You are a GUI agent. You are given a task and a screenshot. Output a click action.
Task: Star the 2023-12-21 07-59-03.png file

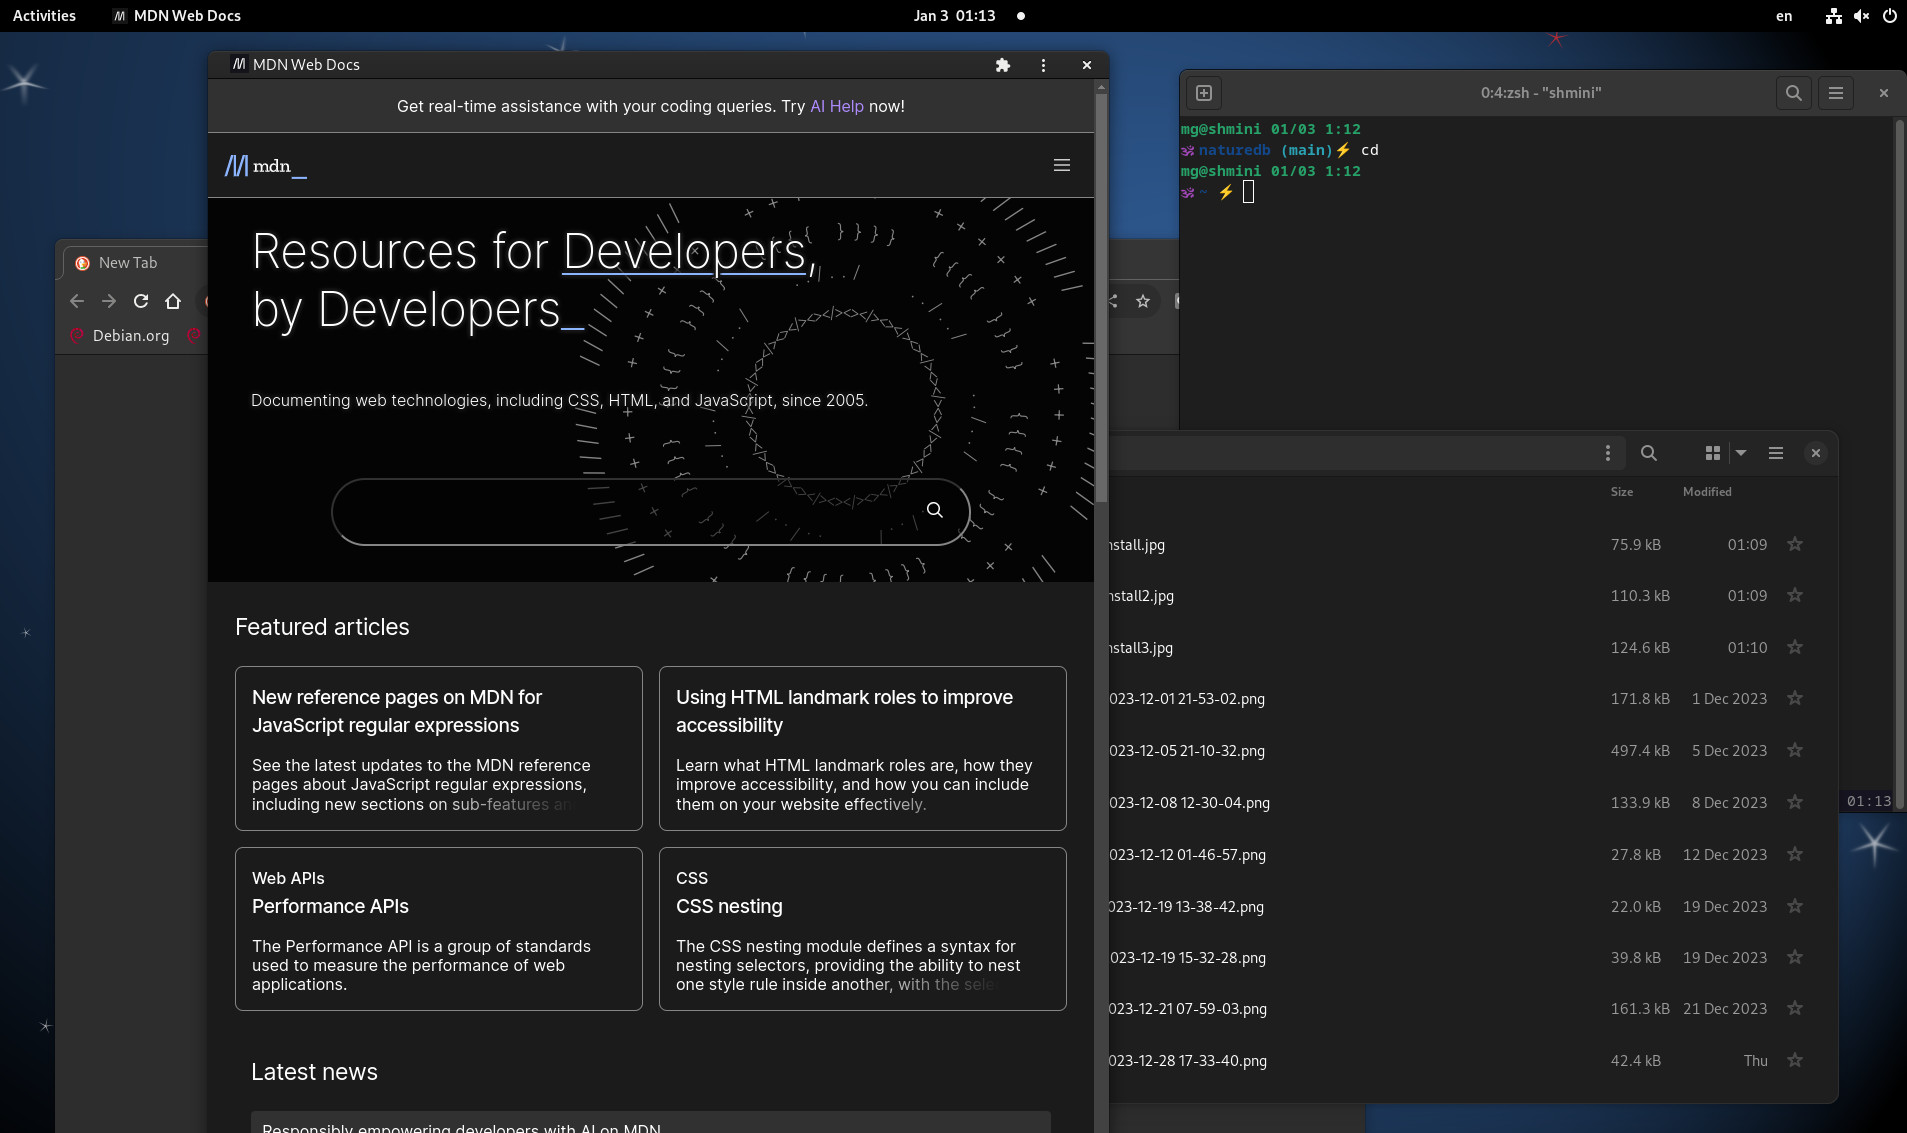pyautogui.click(x=1795, y=1009)
